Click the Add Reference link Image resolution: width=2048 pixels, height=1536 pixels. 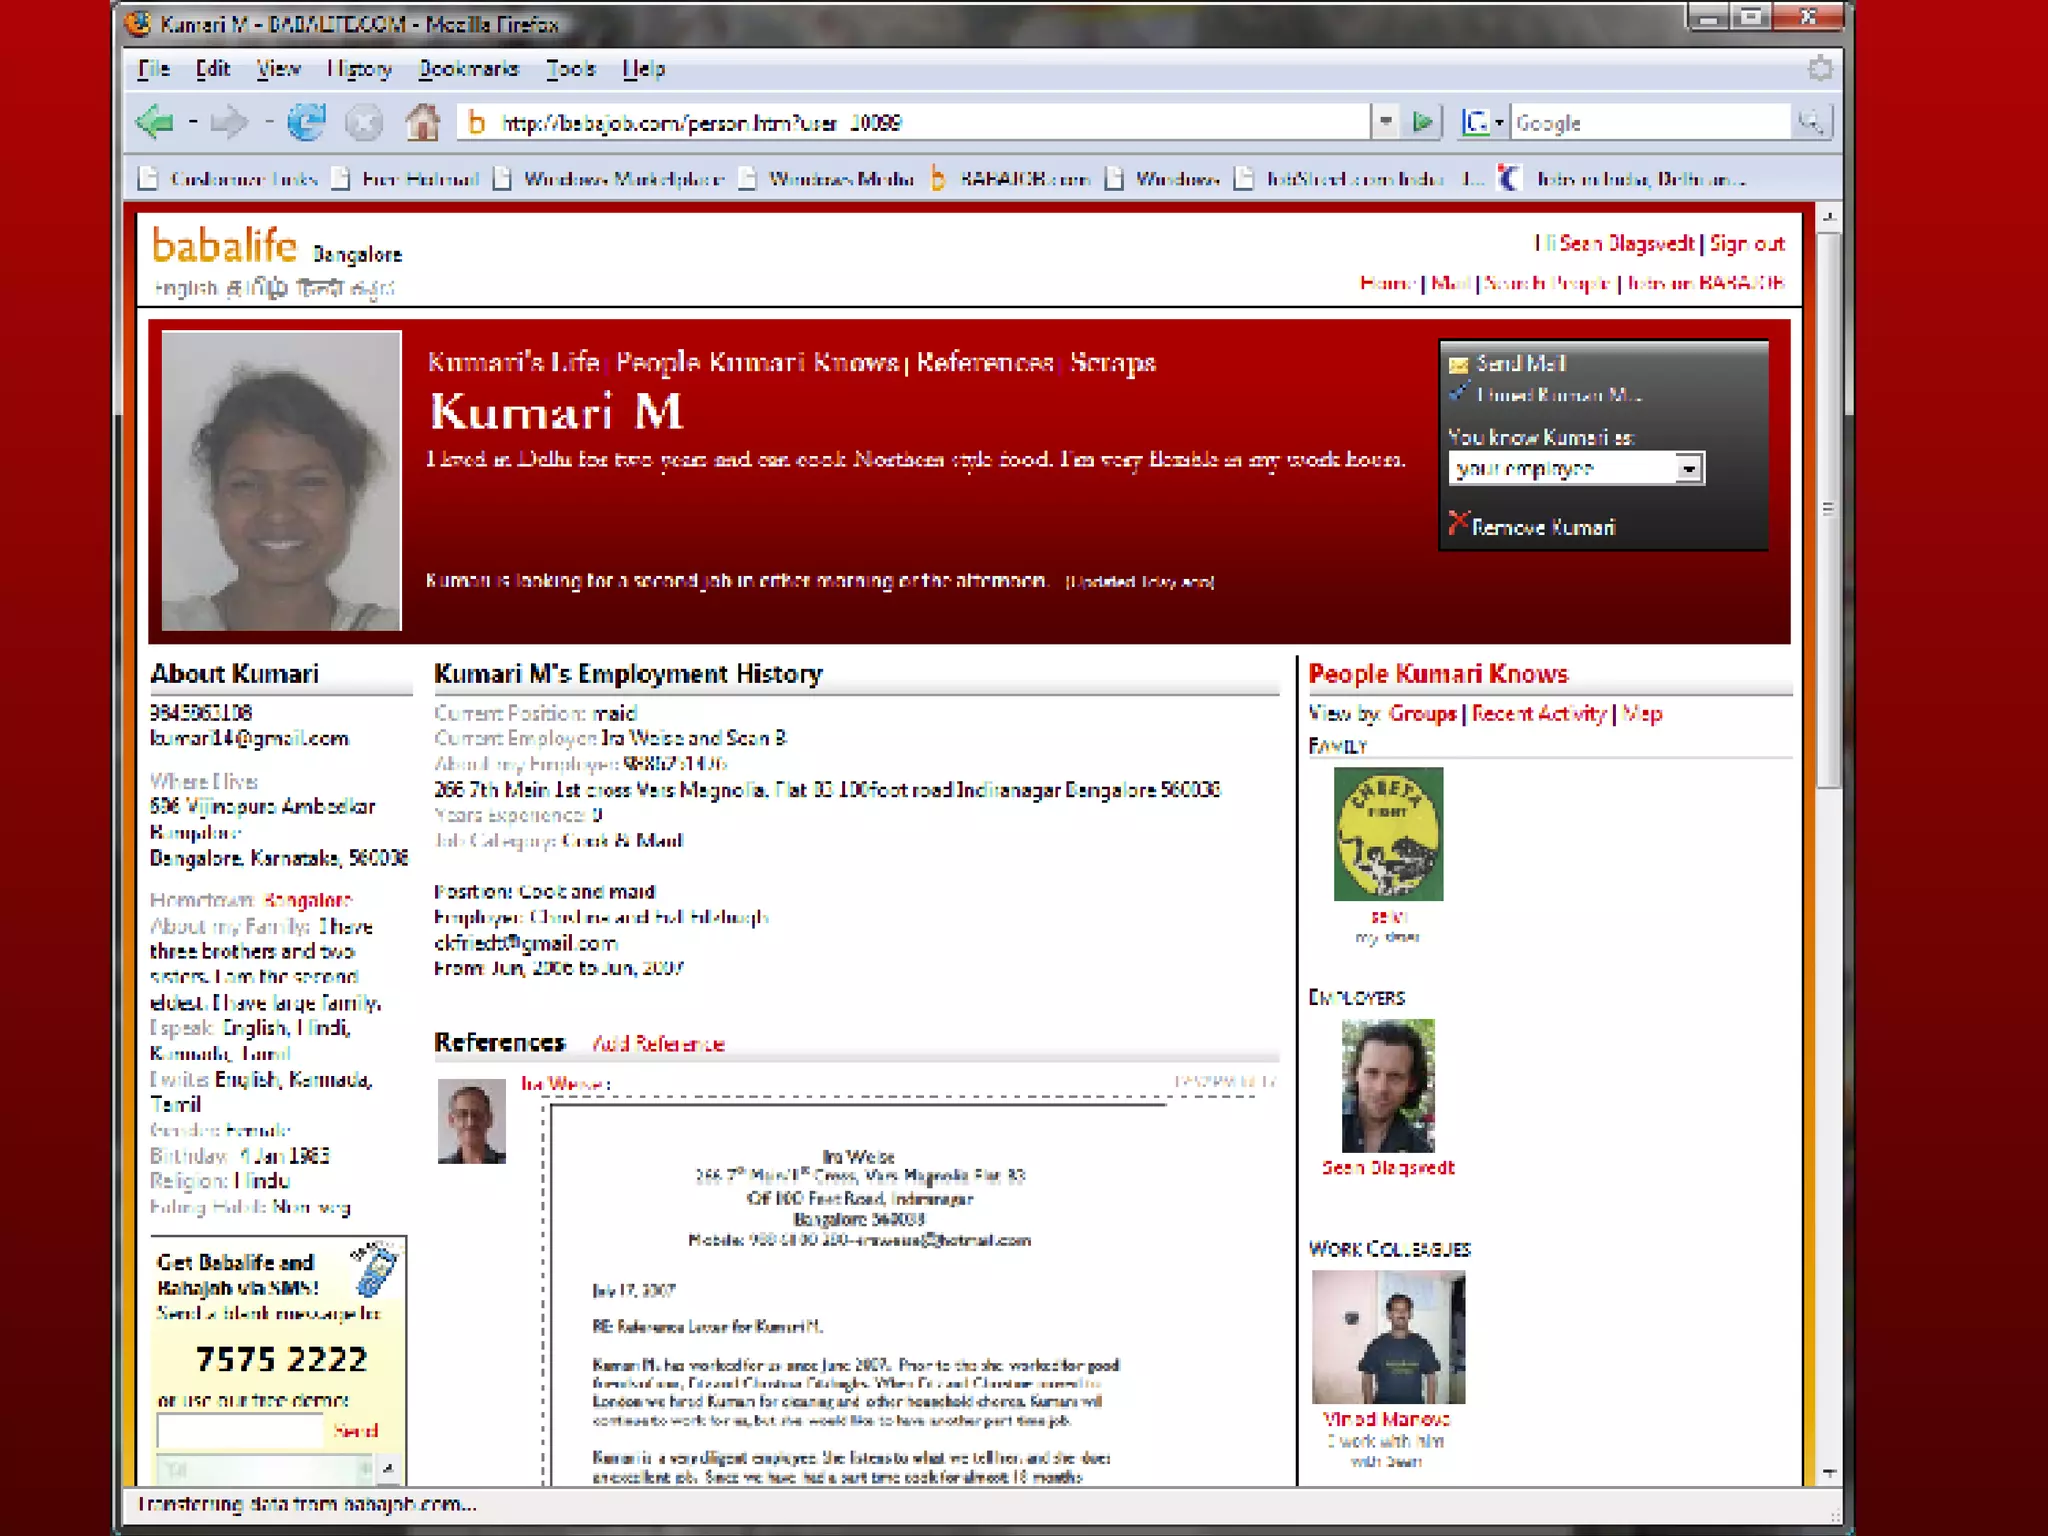coord(658,1044)
